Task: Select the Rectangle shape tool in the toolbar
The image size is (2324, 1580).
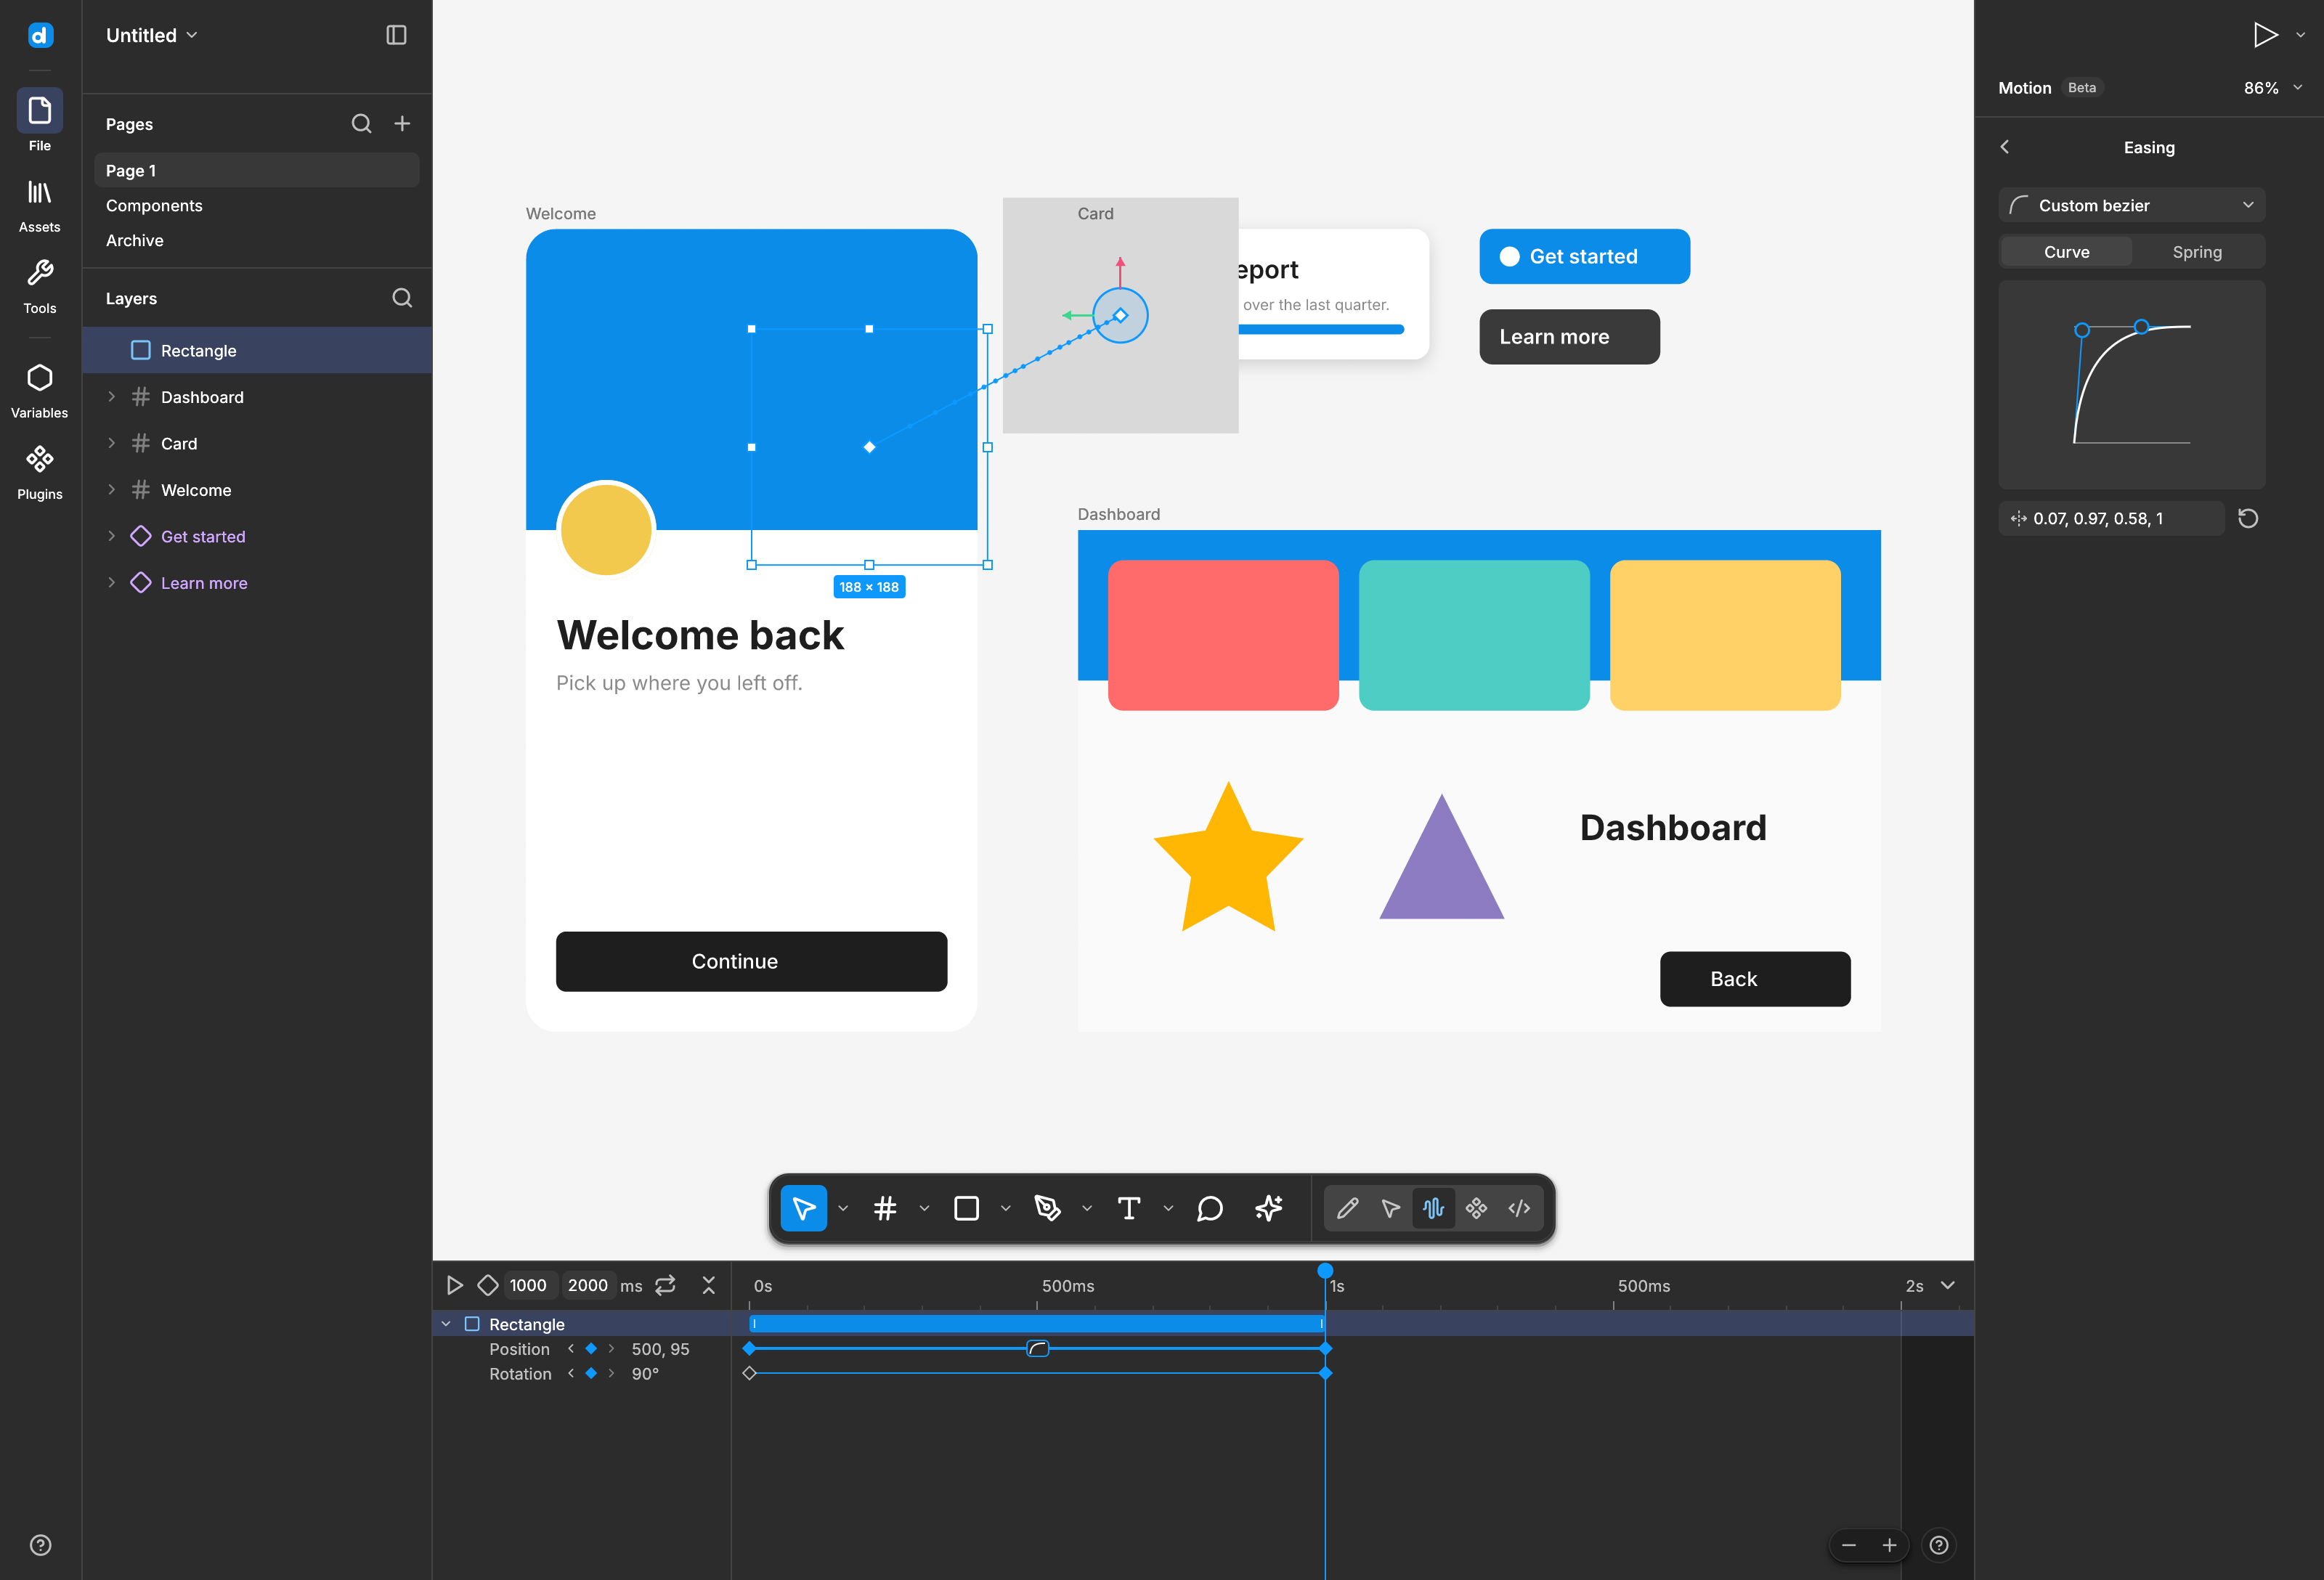Action: click(966, 1208)
